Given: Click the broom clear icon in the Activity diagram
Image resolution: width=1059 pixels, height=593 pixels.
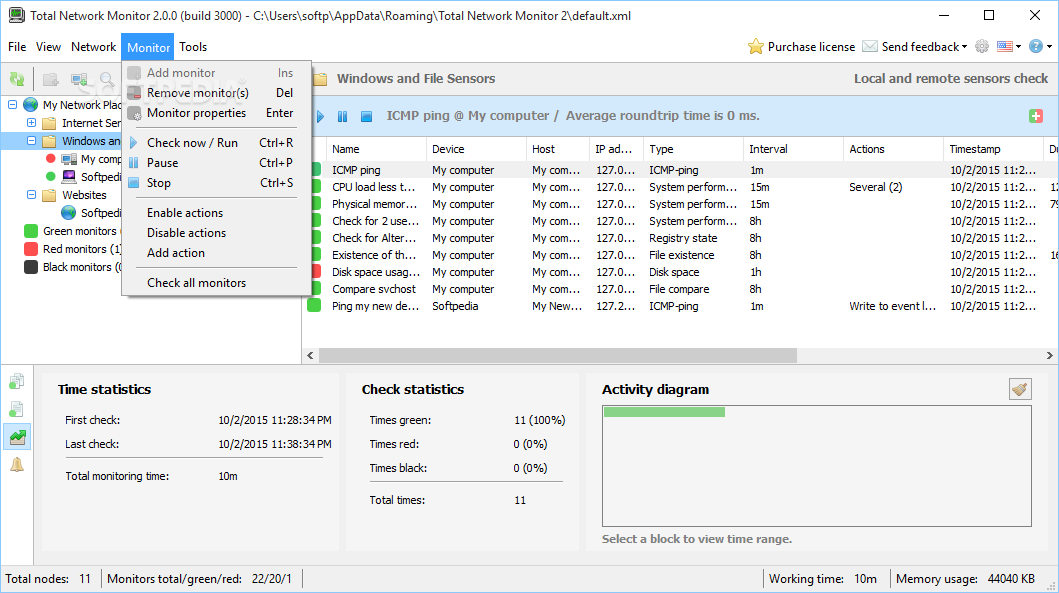Looking at the screenshot, I should point(1020,389).
